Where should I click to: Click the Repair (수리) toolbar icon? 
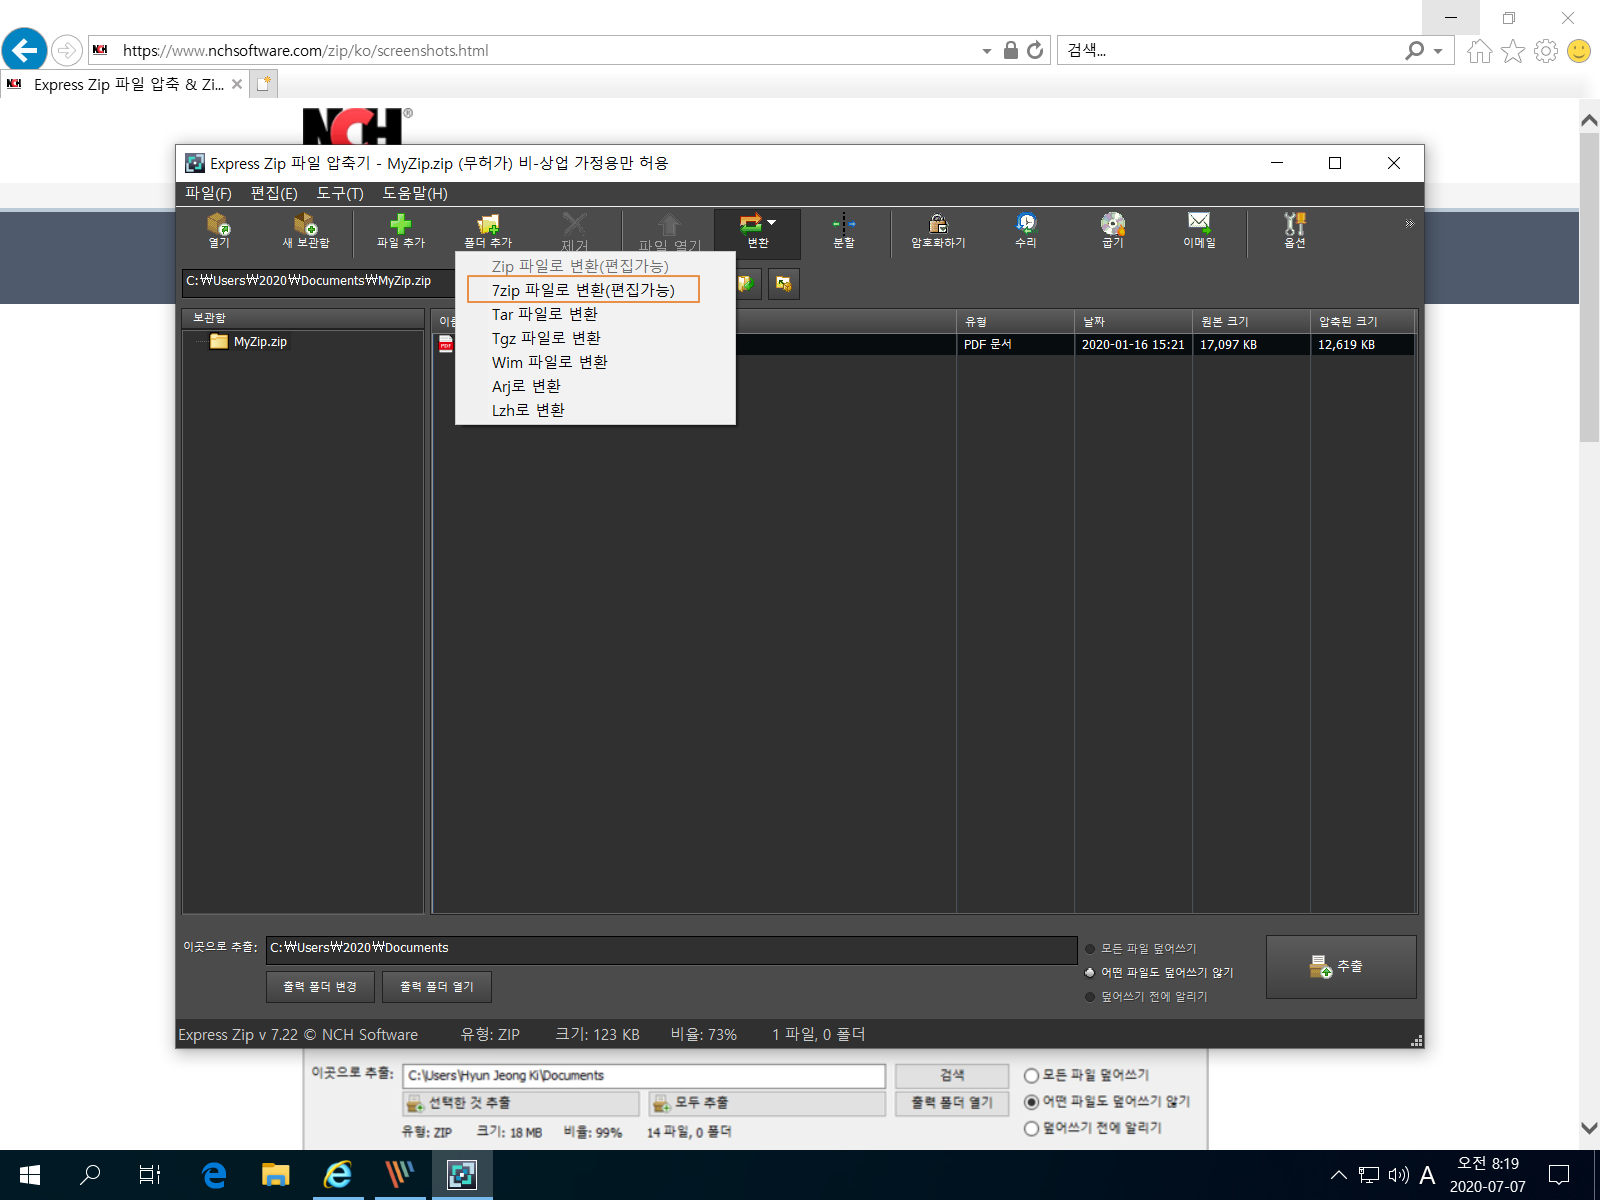(1026, 230)
